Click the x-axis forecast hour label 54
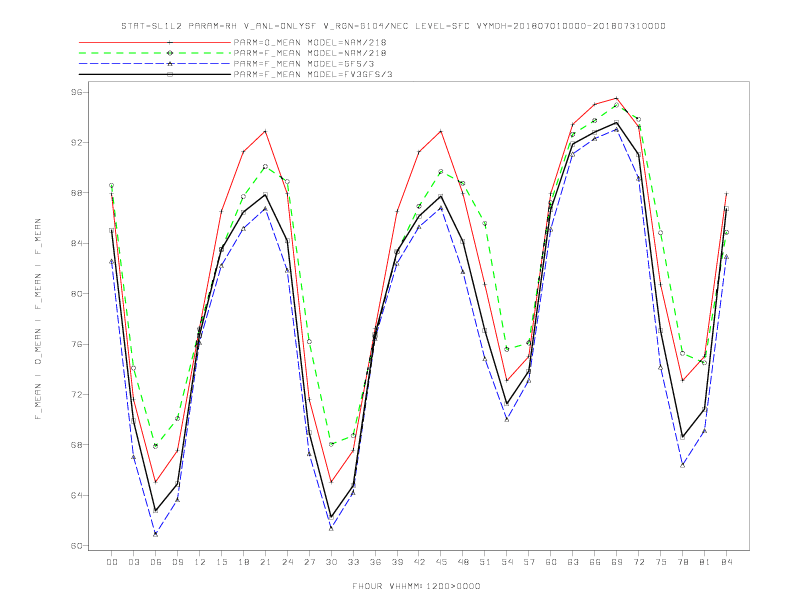 (507, 562)
